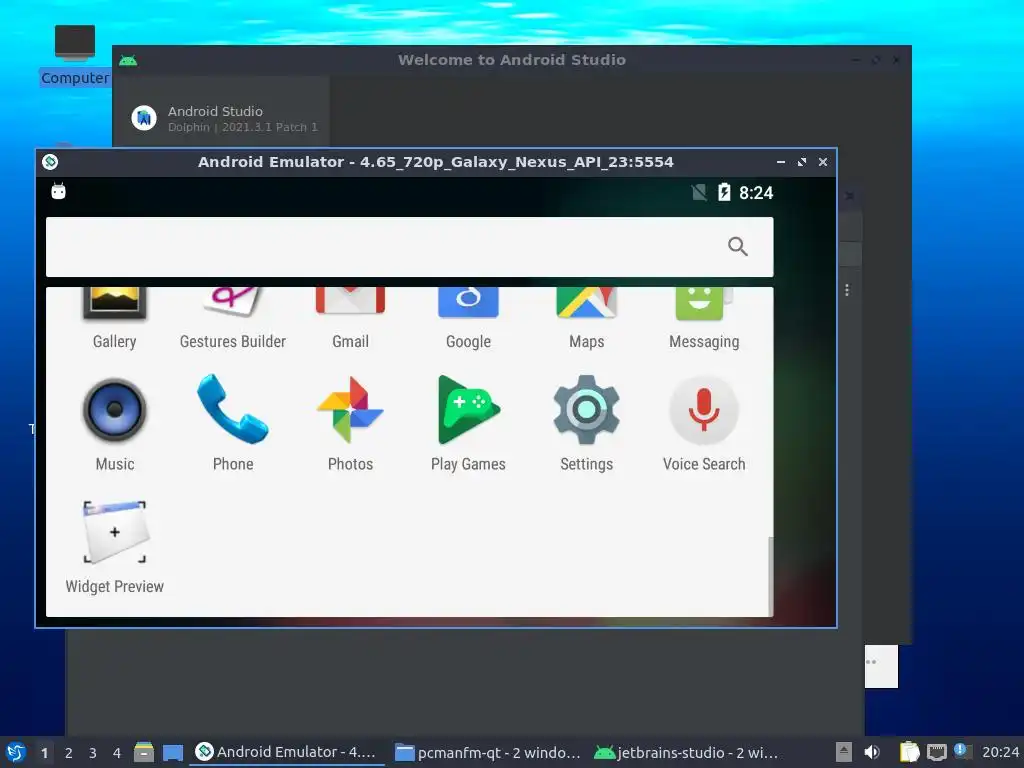
Task: Open the Computer desktop icon
Action: click(x=75, y=55)
